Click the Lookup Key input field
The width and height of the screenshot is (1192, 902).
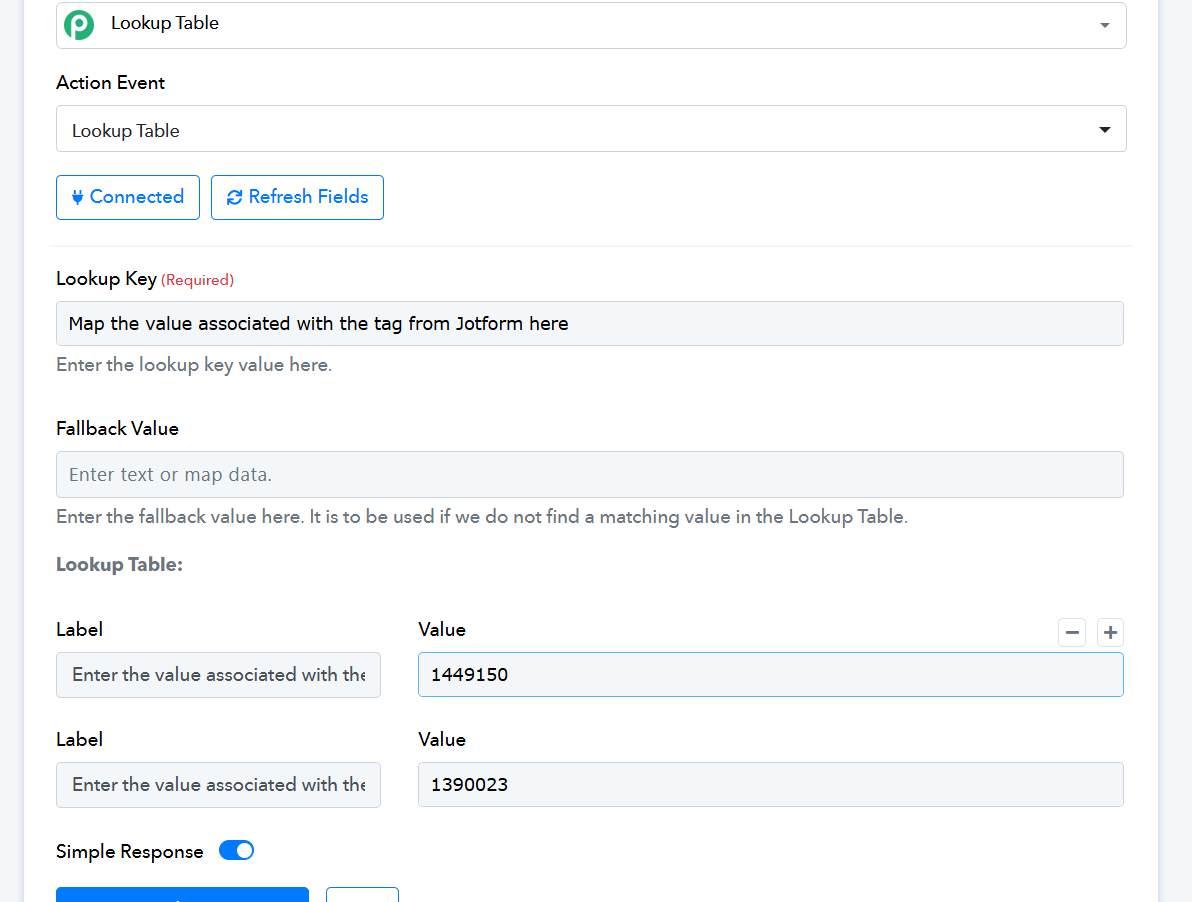click(590, 324)
